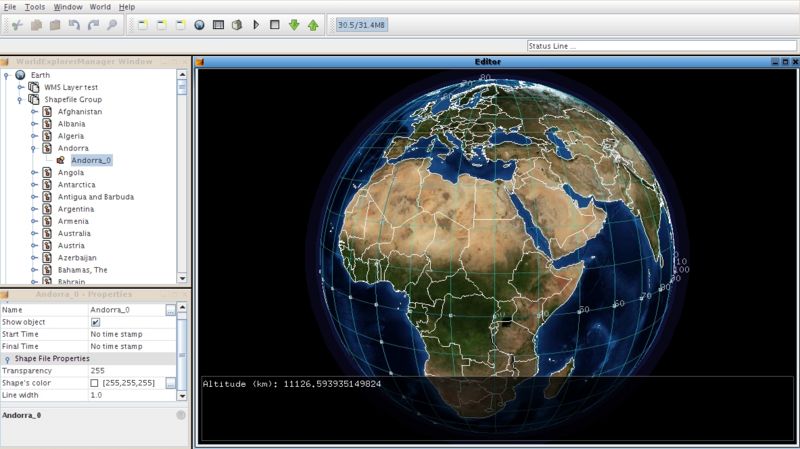Toggle the Show object checkbox

pos(96,323)
